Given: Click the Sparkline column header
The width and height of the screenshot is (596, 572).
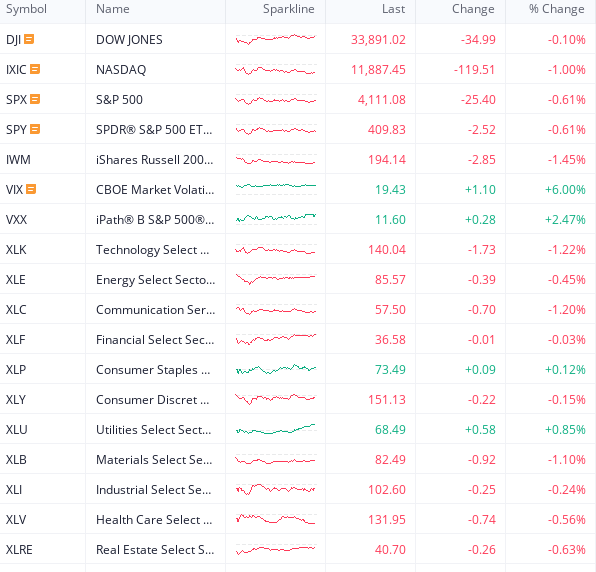Looking at the screenshot, I should 288,9.
